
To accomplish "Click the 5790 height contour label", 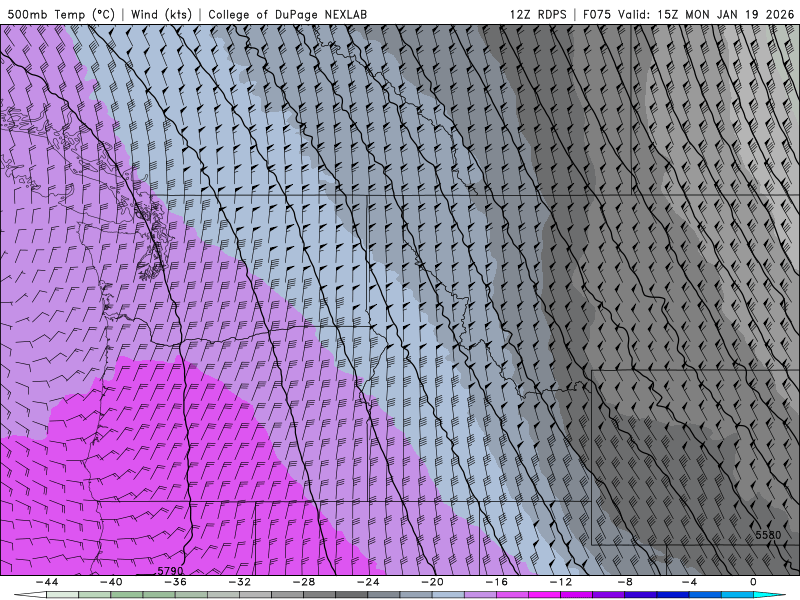I will pos(170,571).
